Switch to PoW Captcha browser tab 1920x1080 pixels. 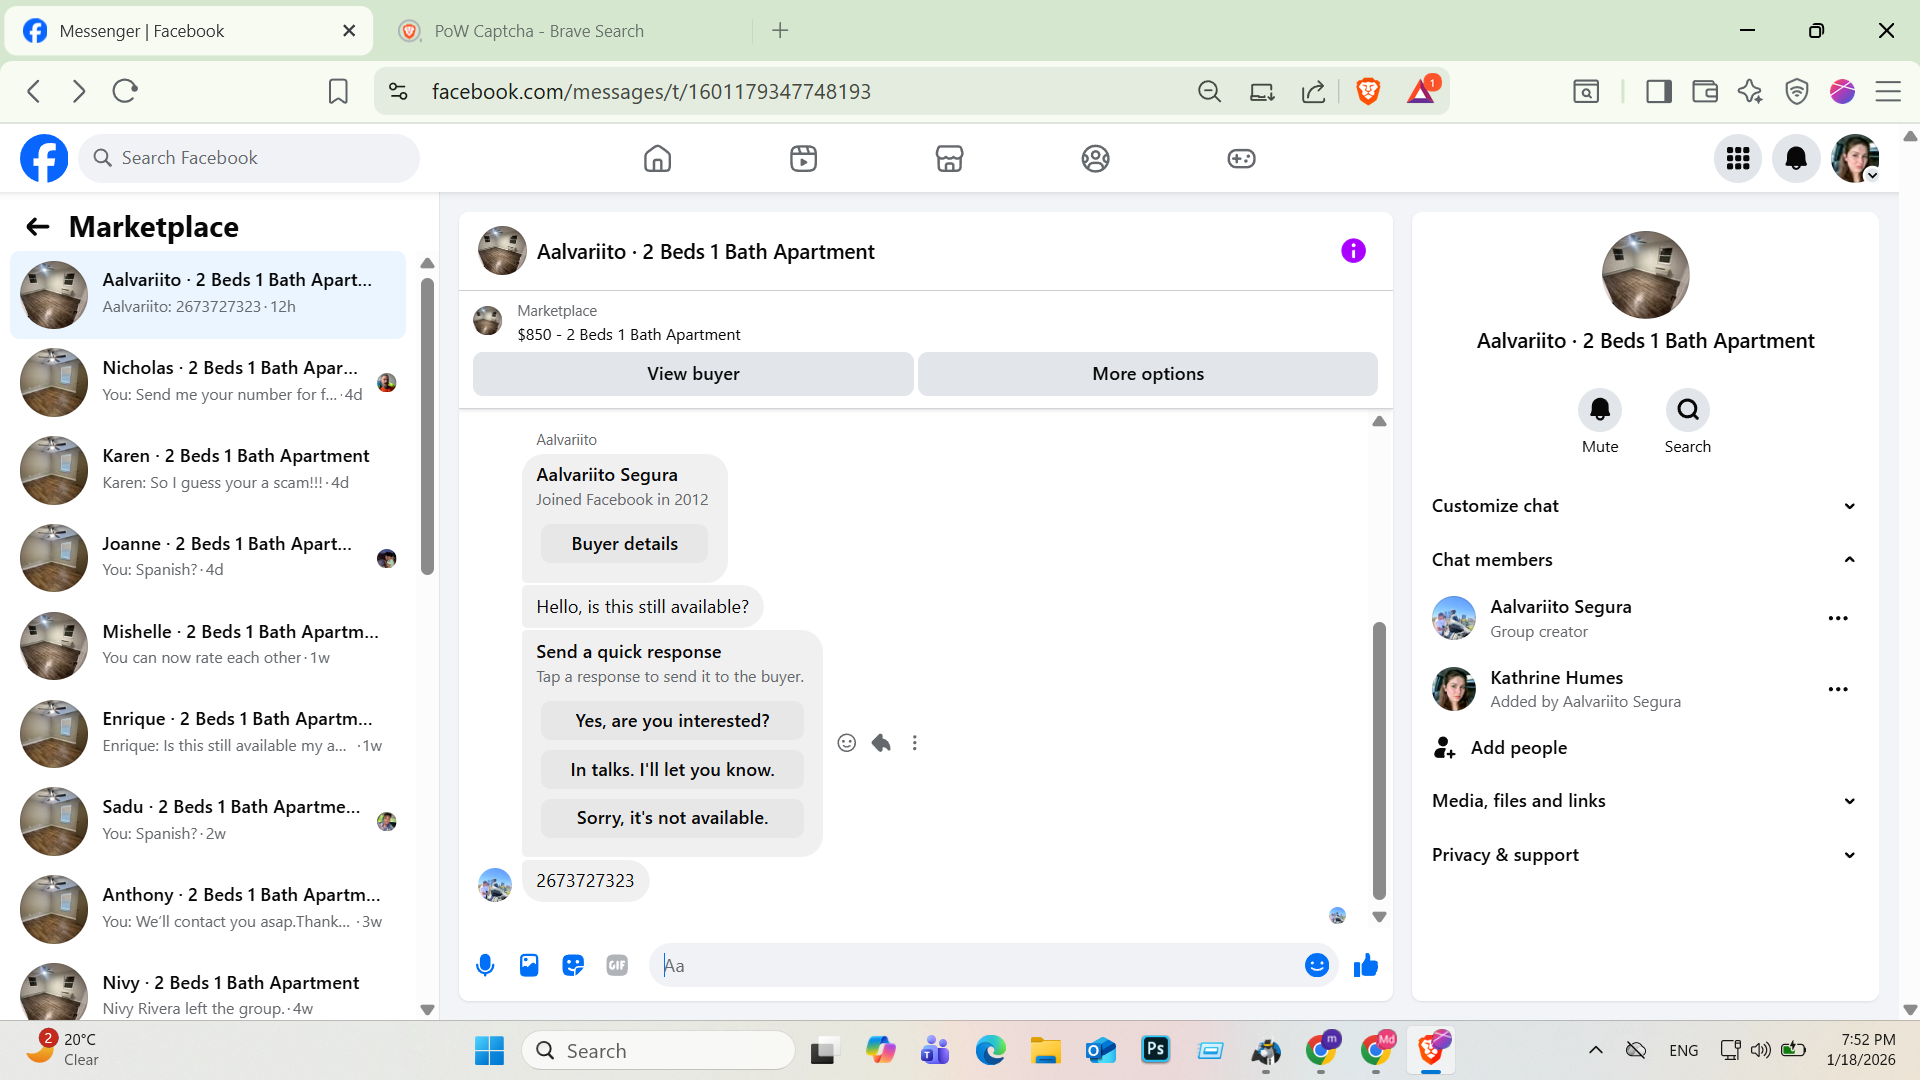(x=540, y=31)
